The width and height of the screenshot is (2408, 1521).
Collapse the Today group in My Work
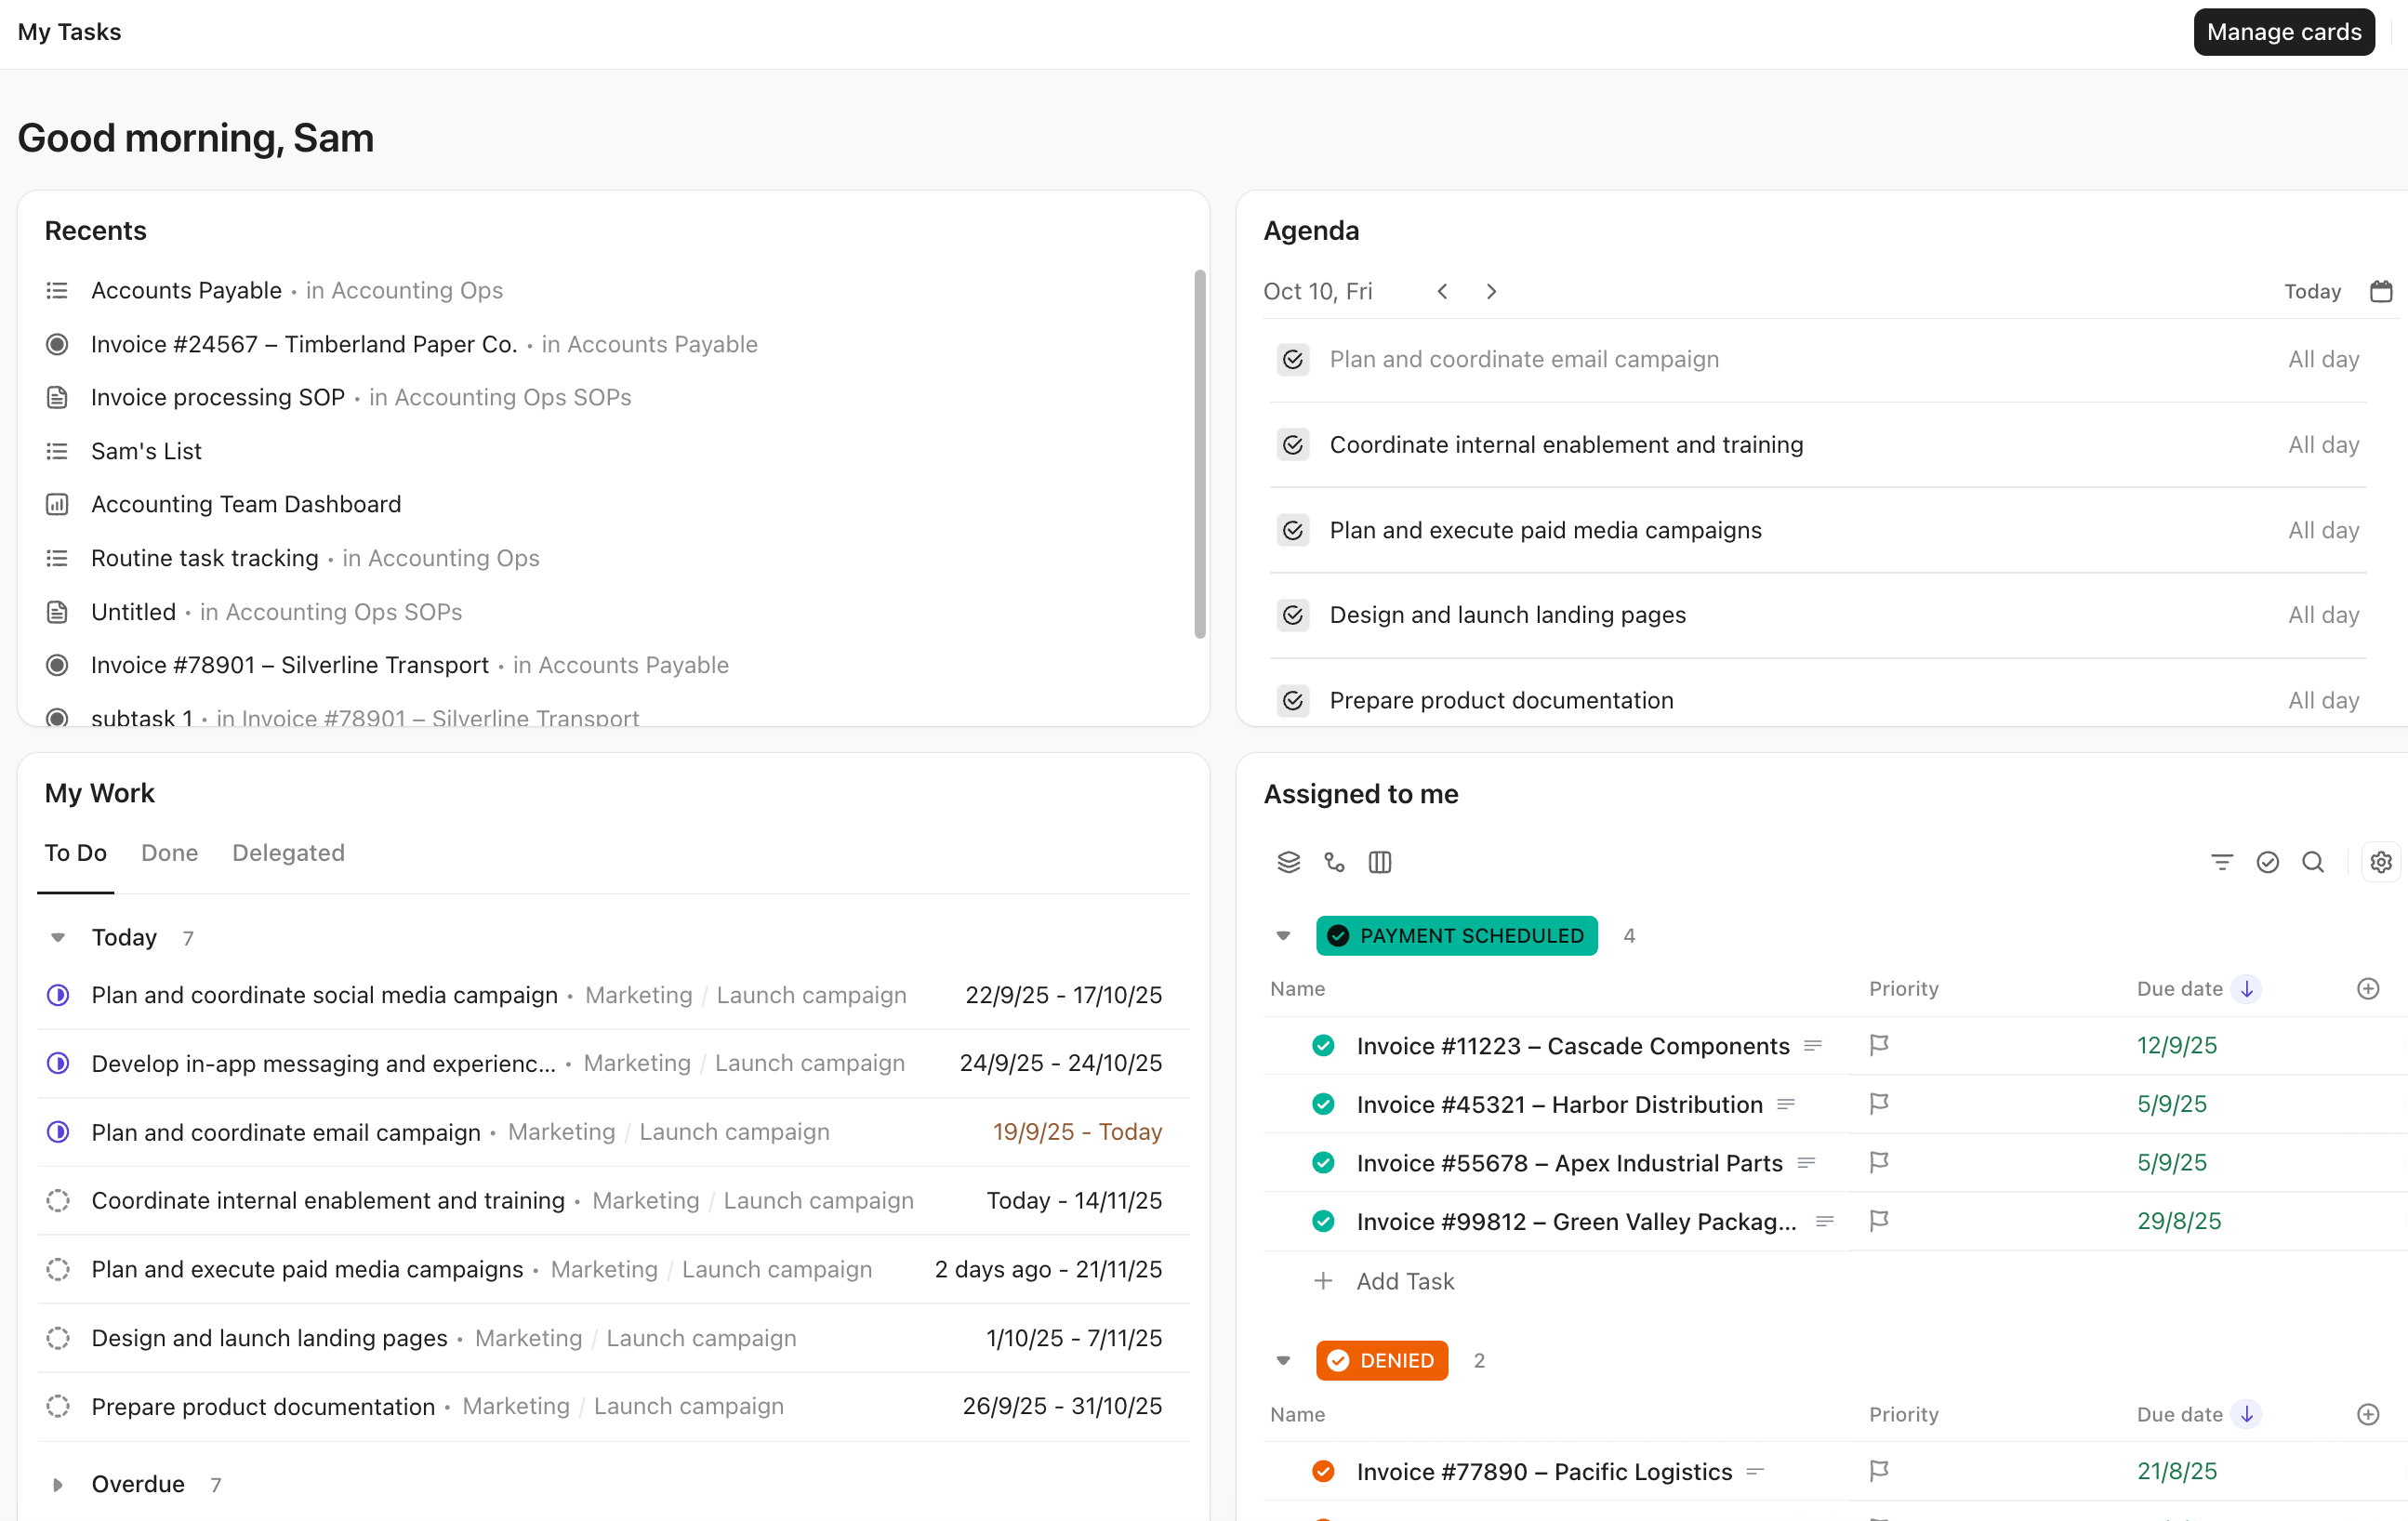(57, 937)
